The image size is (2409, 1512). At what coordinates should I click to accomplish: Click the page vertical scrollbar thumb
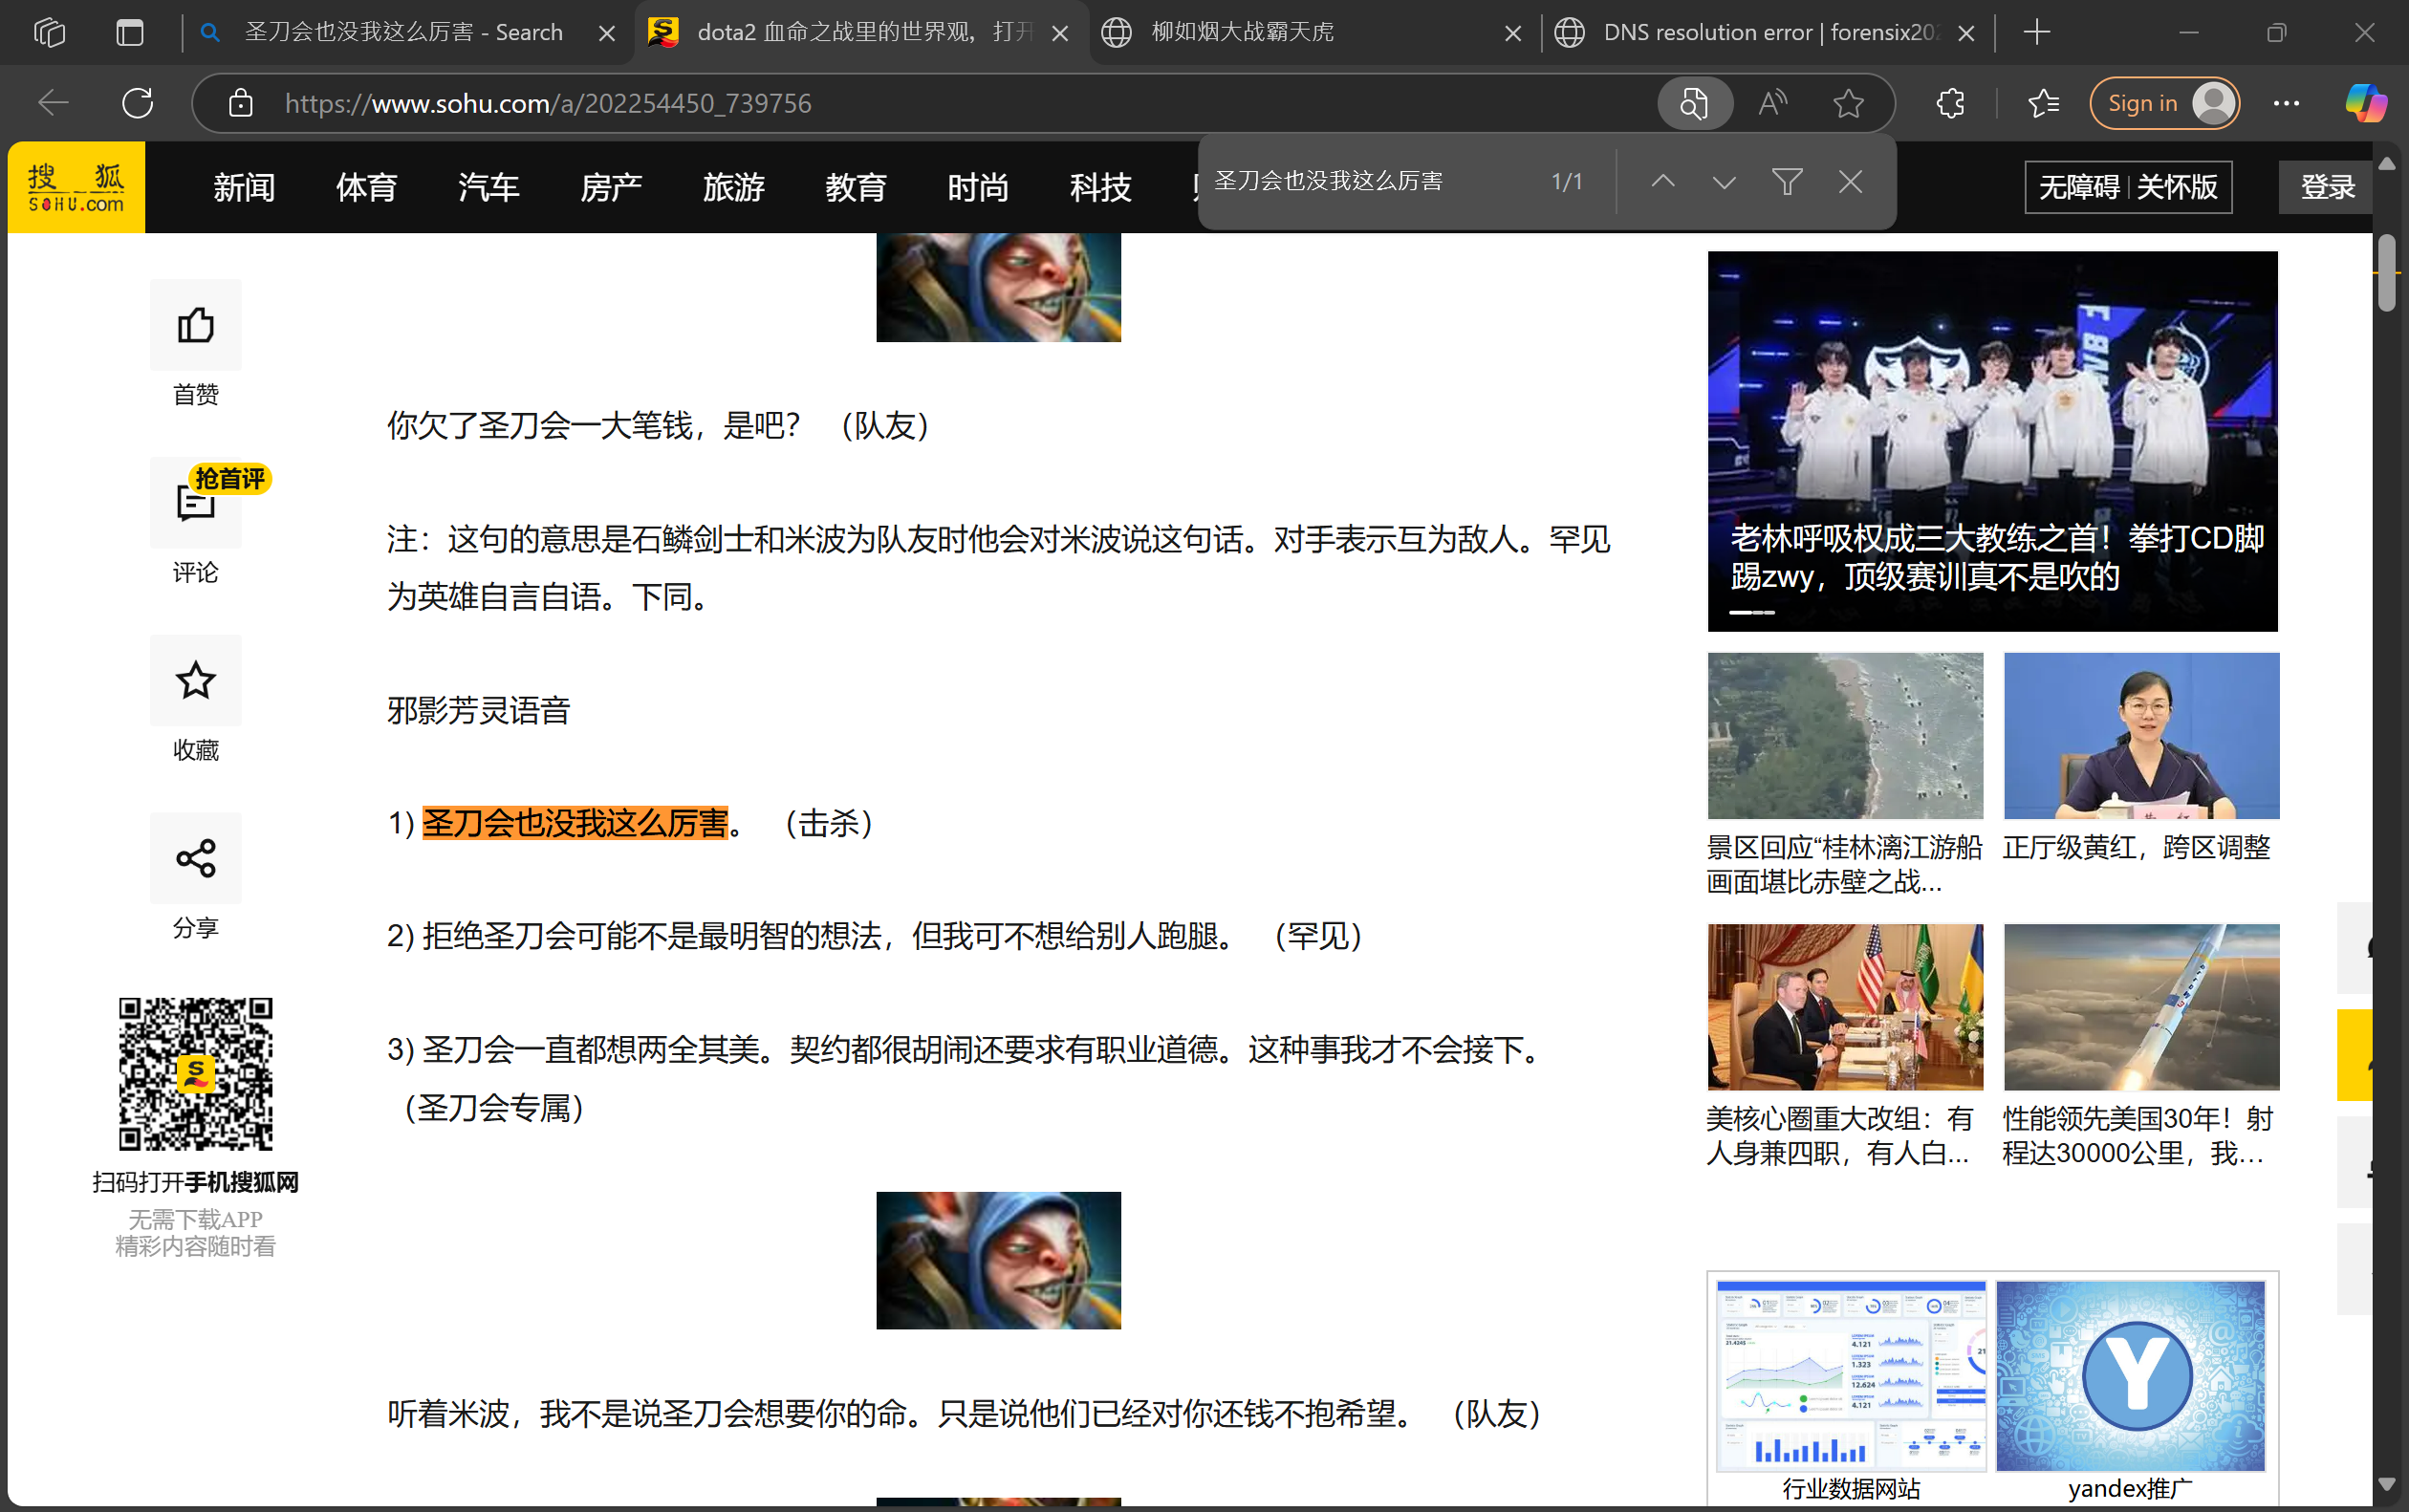[2387, 273]
